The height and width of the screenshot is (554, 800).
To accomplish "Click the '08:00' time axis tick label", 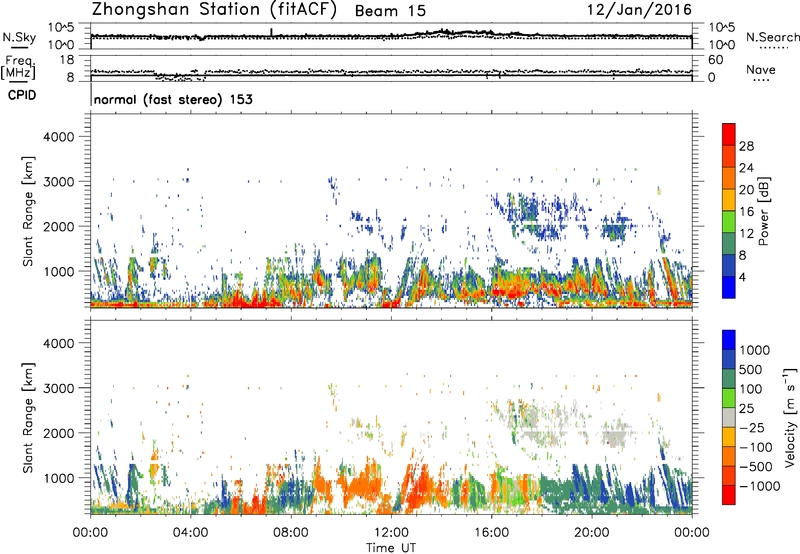I will point(291,533).
